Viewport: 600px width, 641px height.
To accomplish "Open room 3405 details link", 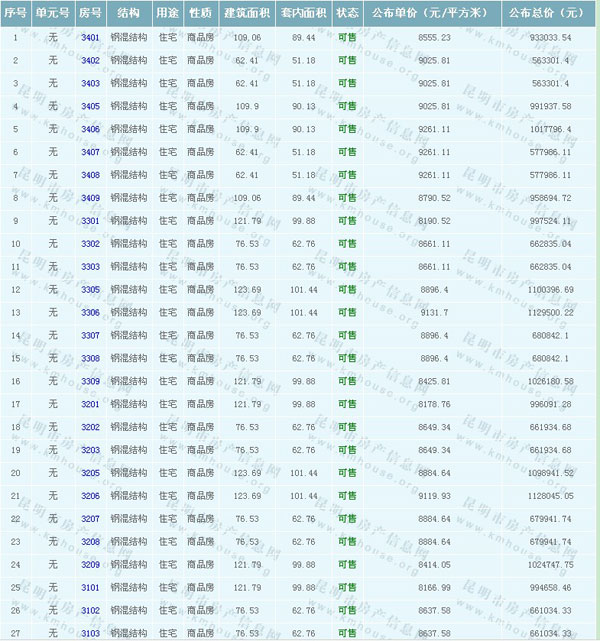I will [x=90, y=106].
